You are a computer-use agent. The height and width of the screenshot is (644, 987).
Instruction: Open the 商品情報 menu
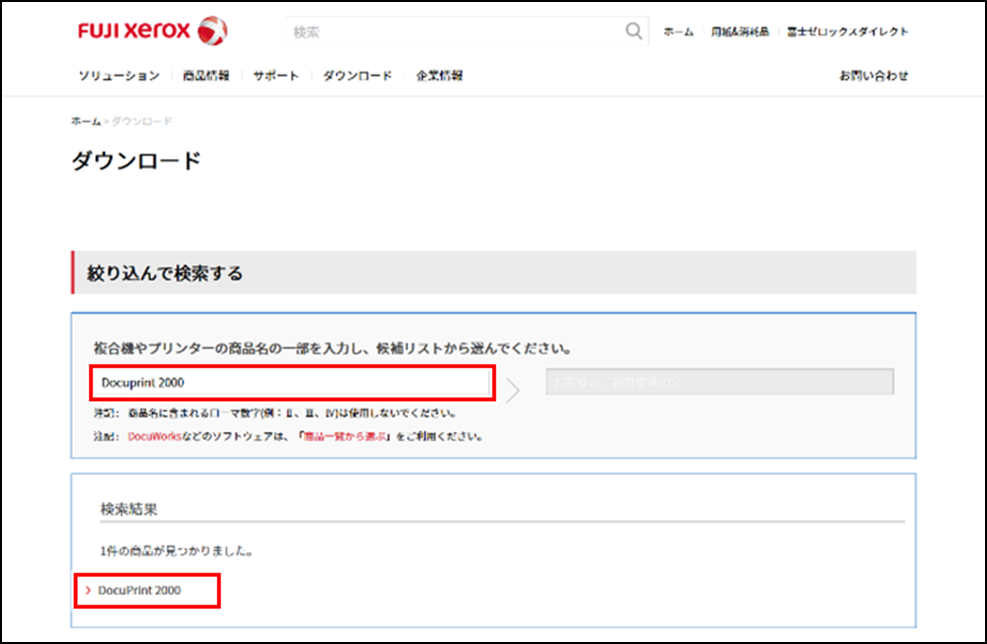pyautogui.click(x=206, y=76)
